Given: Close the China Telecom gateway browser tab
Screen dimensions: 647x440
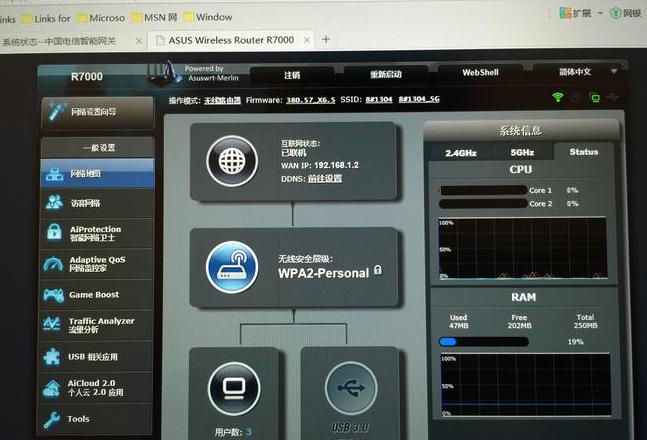Looking at the screenshot, I should click(x=139, y=41).
